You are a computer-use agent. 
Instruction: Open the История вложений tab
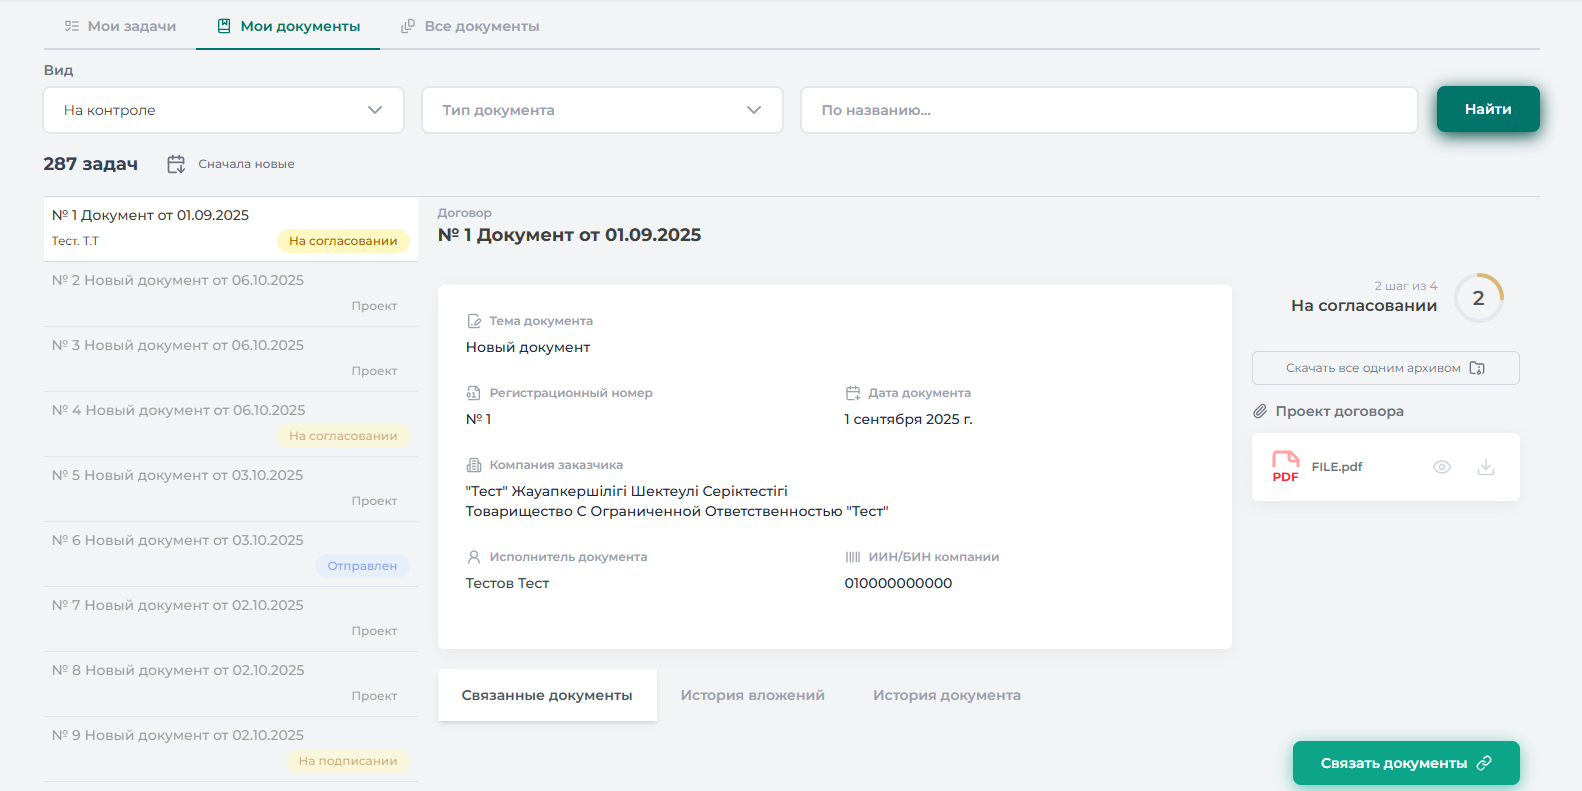coord(752,695)
